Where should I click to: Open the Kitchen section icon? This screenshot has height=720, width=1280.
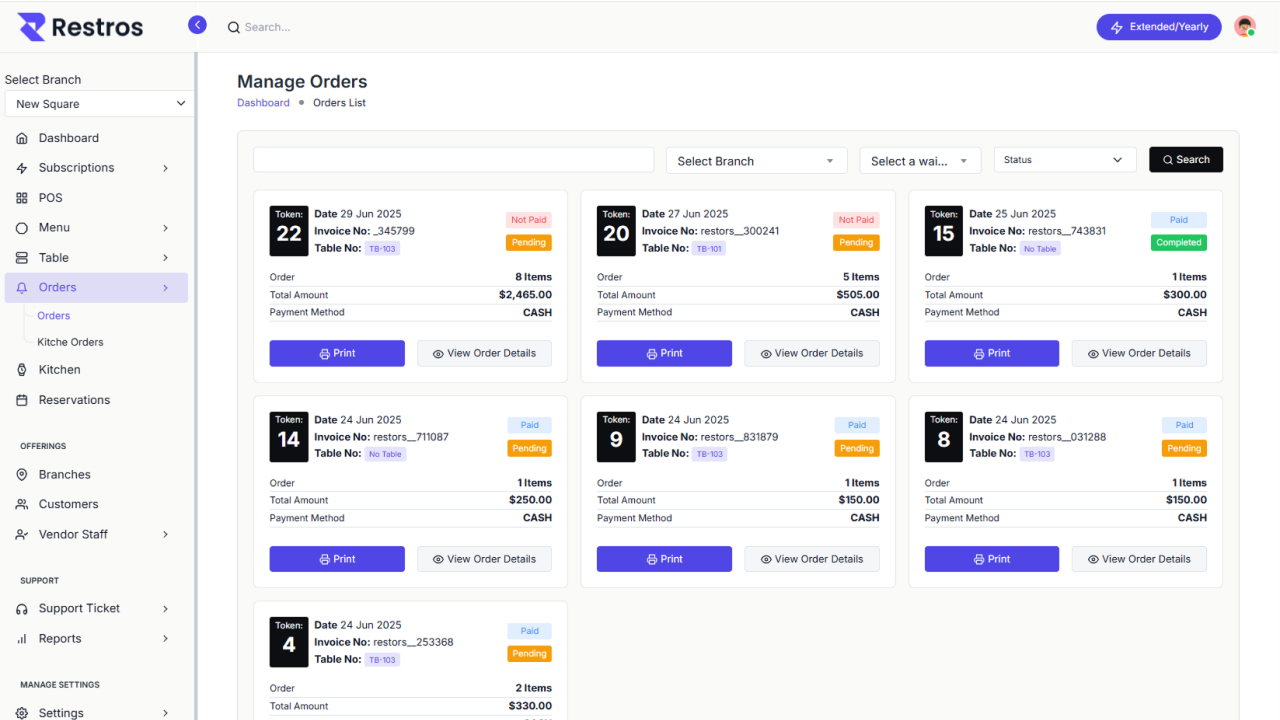pyautogui.click(x=22, y=369)
